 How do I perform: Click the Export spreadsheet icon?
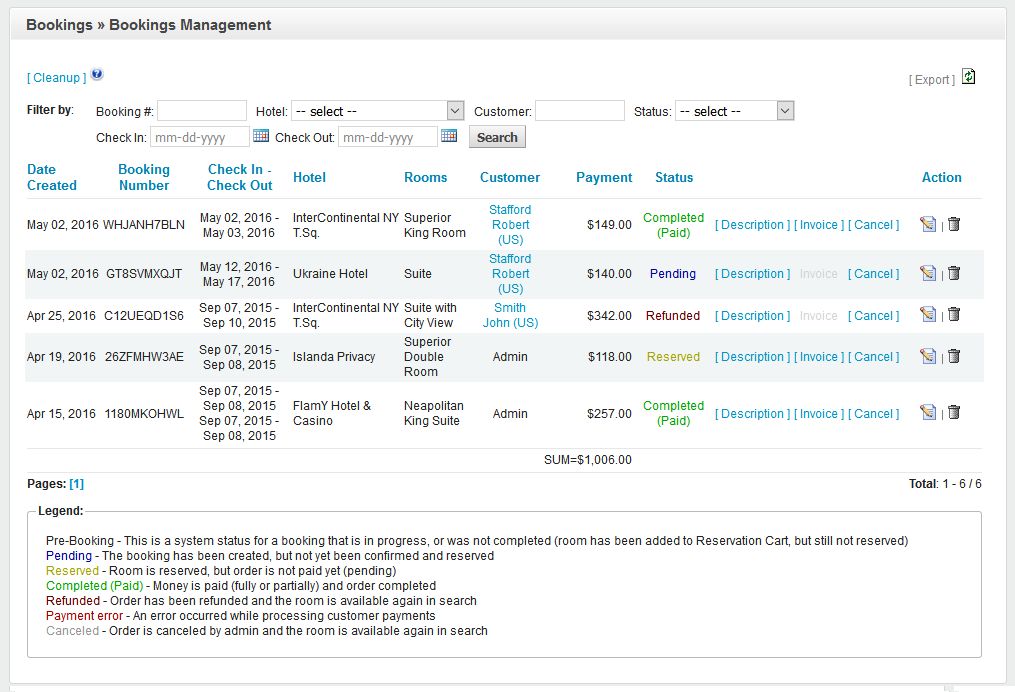click(968, 77)
